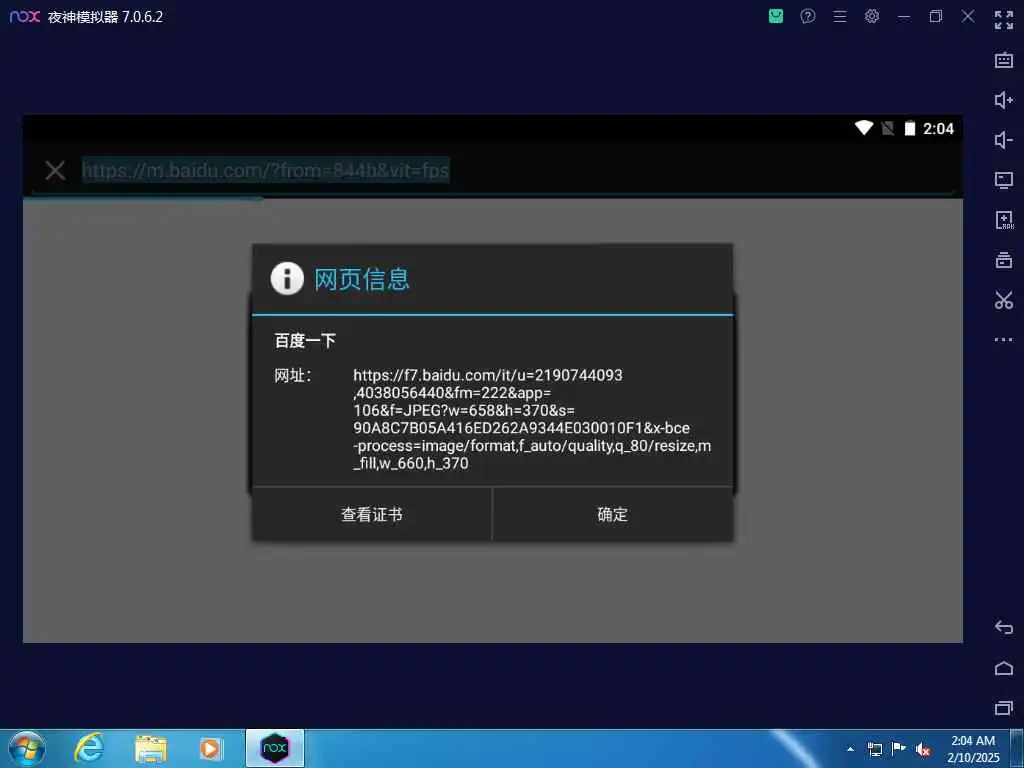Open Android recent apps button
Viewport: 1024px width, 768px height.
click(1004, 708)
